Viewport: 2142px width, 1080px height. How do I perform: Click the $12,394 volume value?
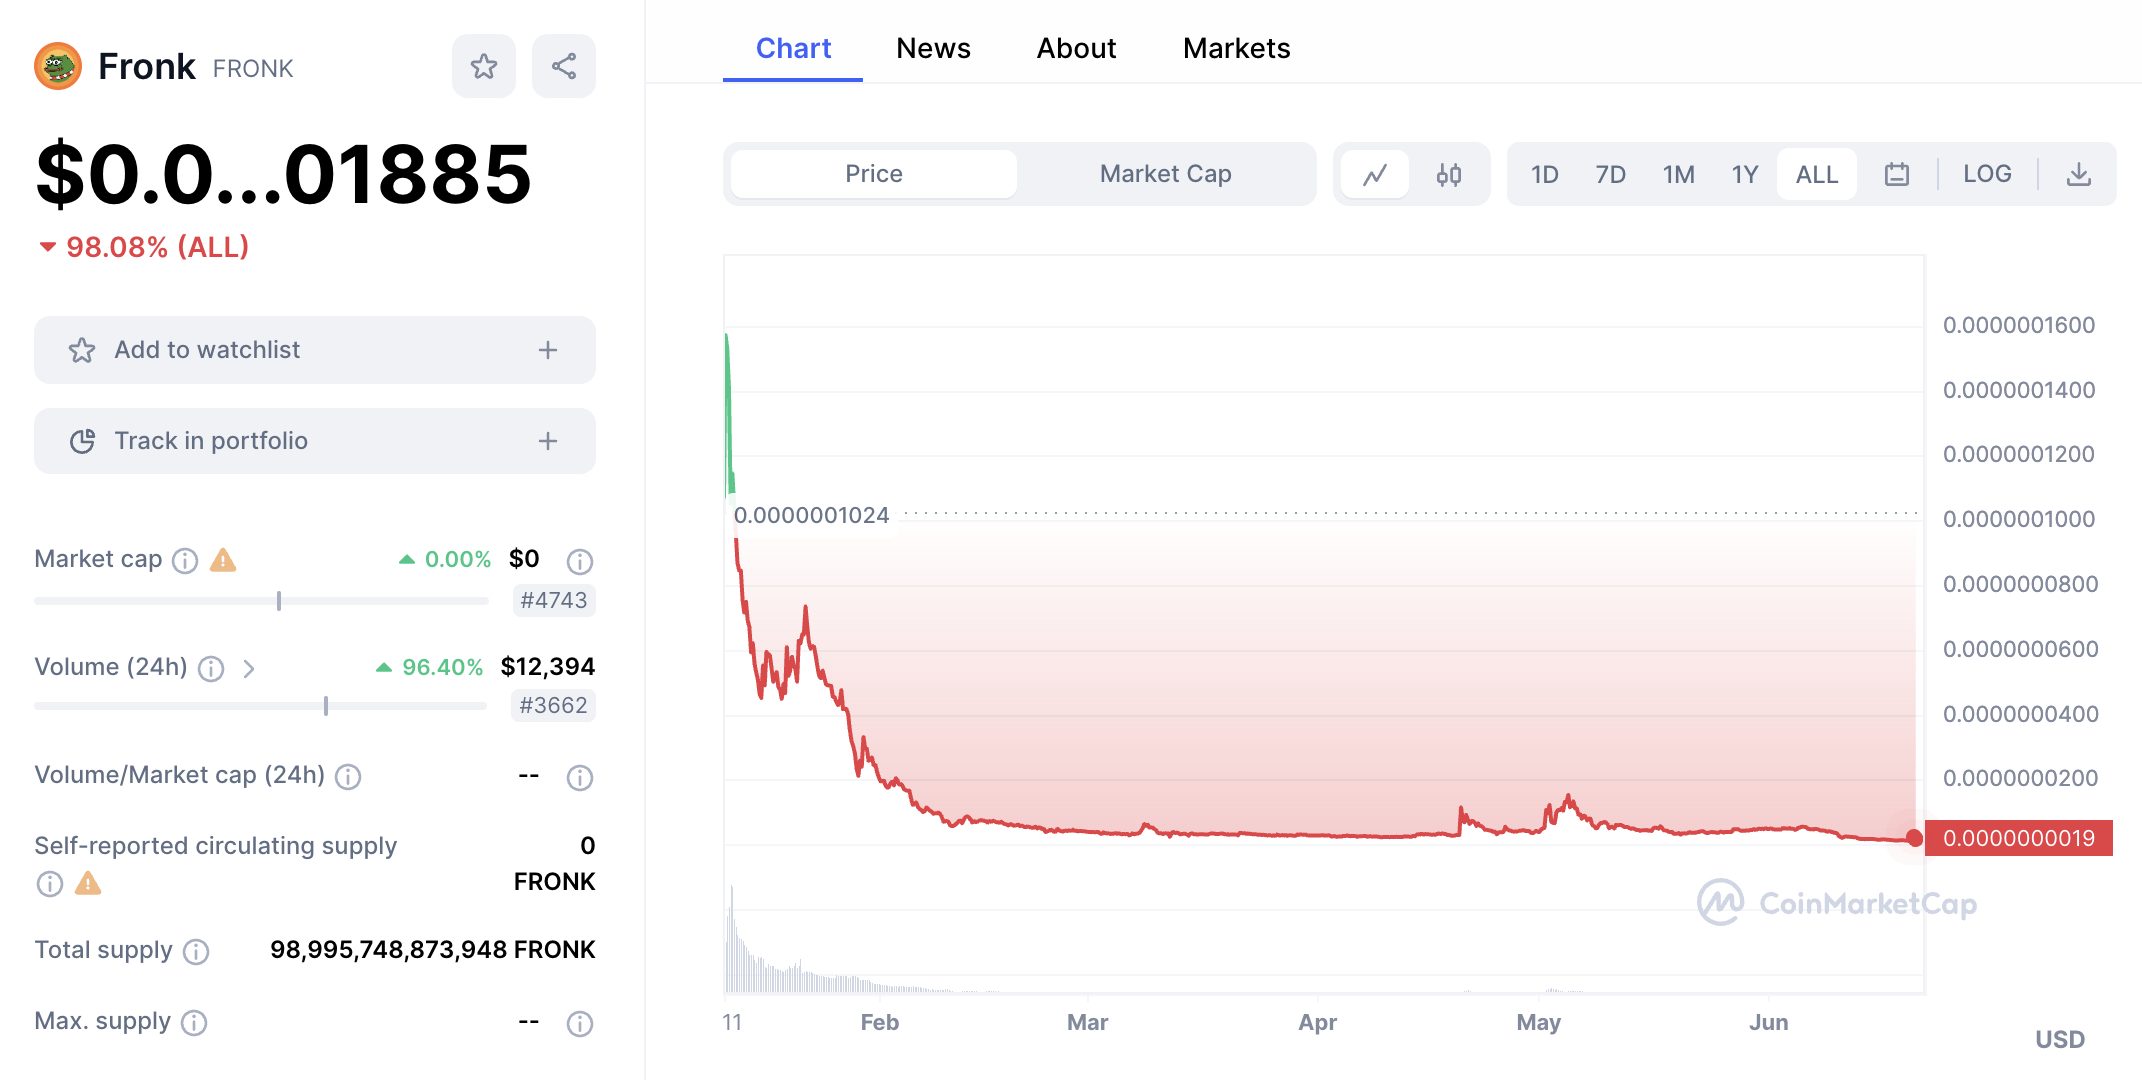[548, 667]
